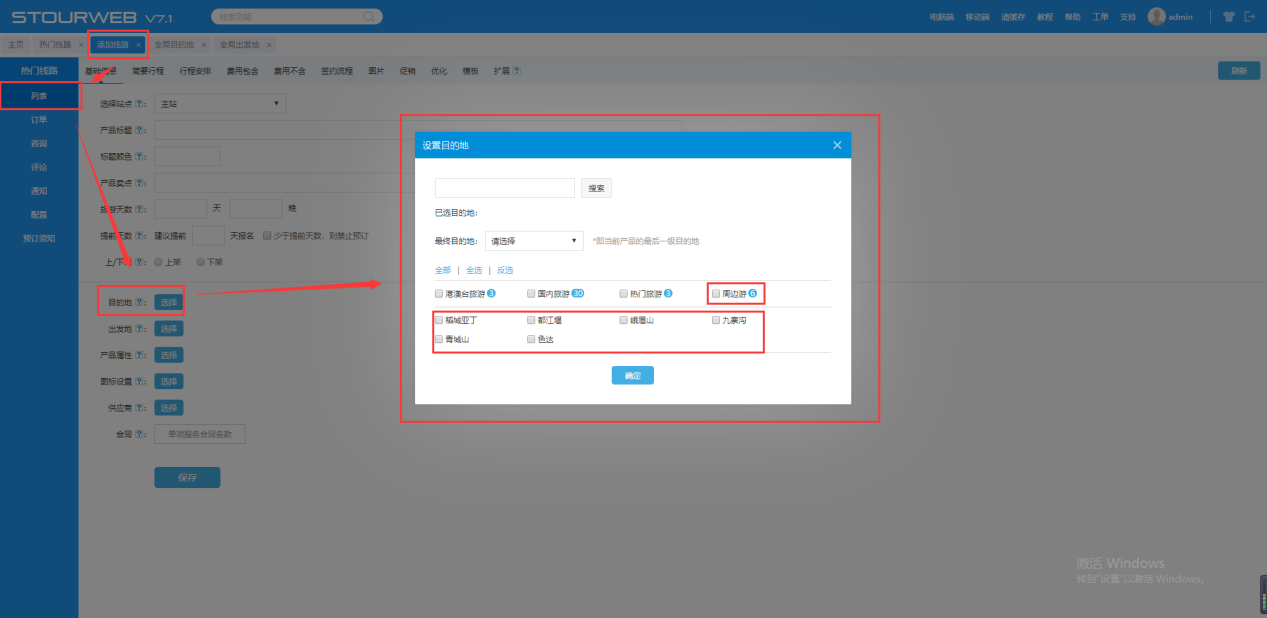The image size is (1267, 618).
Task: Tick the 九寨沟 destination checkbox
Action: [715, 321]
